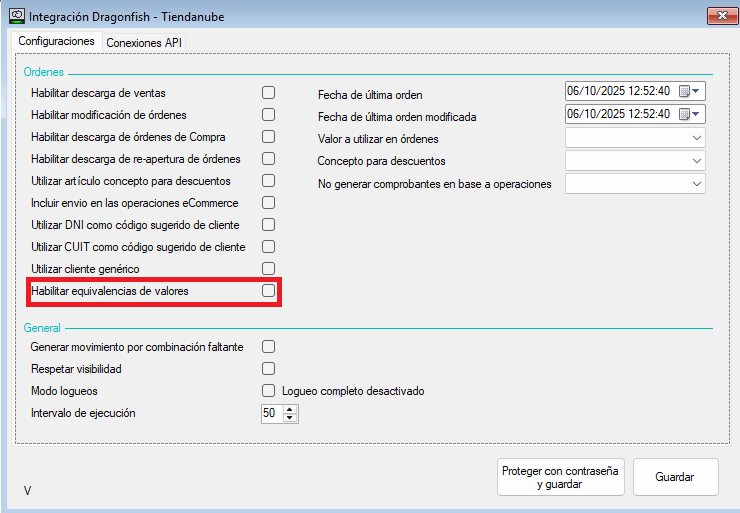
Task: Click the Guardar button
Action: click(x=675, y=477)
